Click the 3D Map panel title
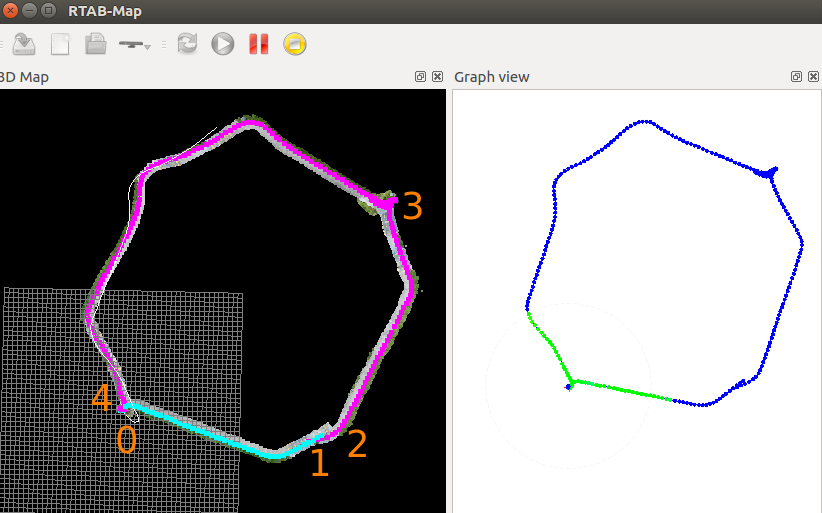The image size is (822, 513). 24,77
